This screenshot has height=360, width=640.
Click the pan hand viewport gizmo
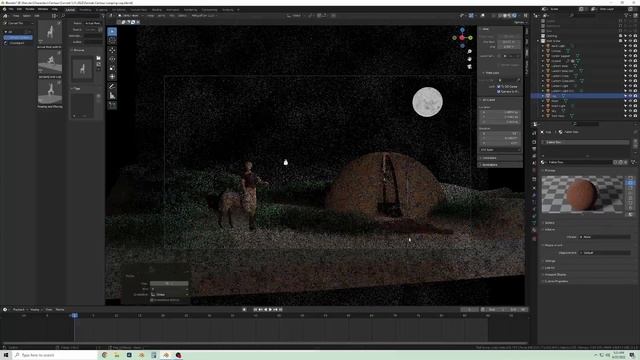coord(469,59)
